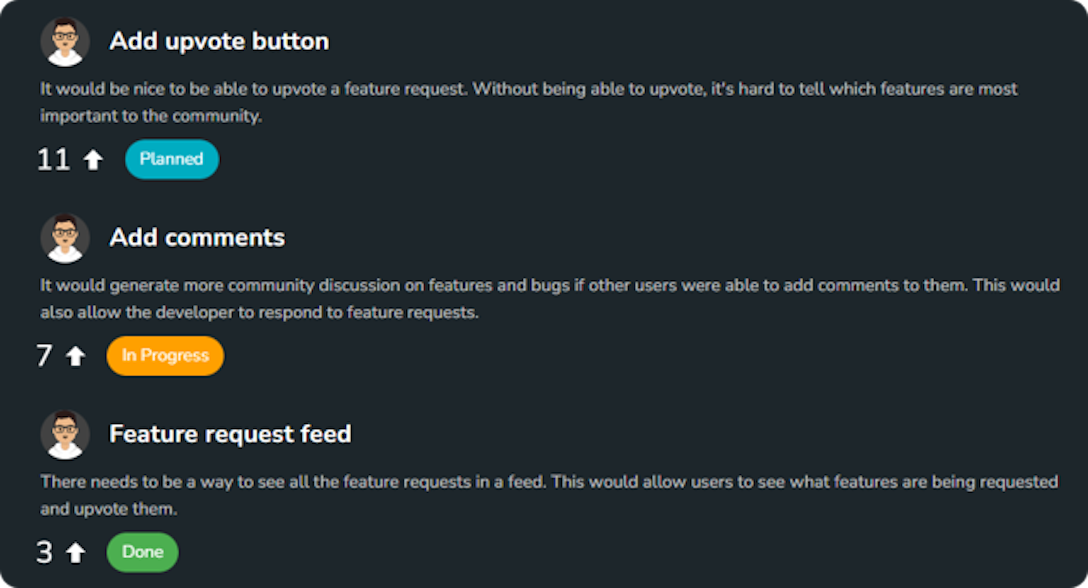This screenshot has height=588, width=1088.
Task: Upvote the Add comments request
Action: 75,357
